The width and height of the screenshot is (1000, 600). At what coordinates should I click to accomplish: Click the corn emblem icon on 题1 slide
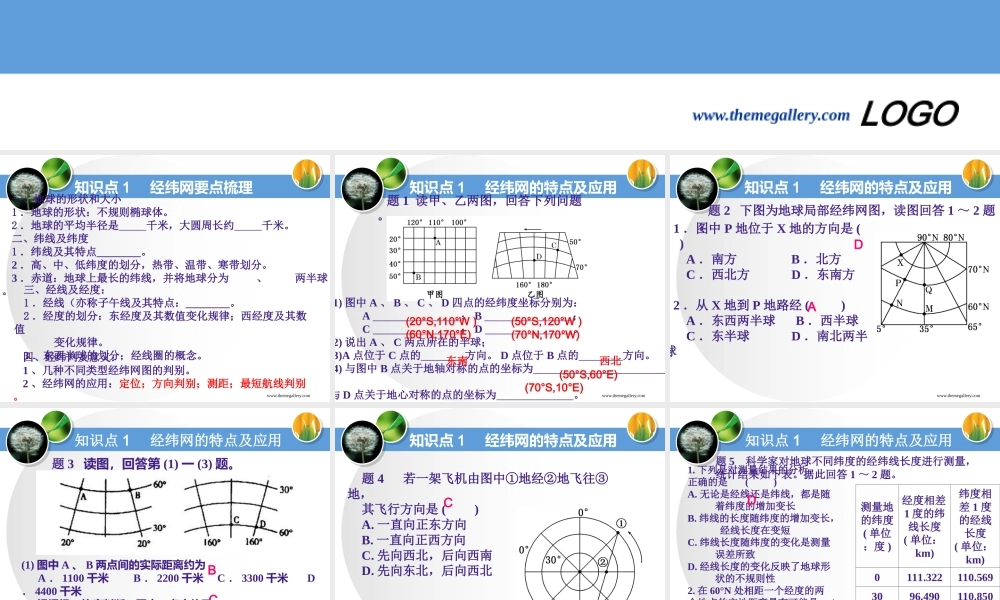(x=641, y=176)
